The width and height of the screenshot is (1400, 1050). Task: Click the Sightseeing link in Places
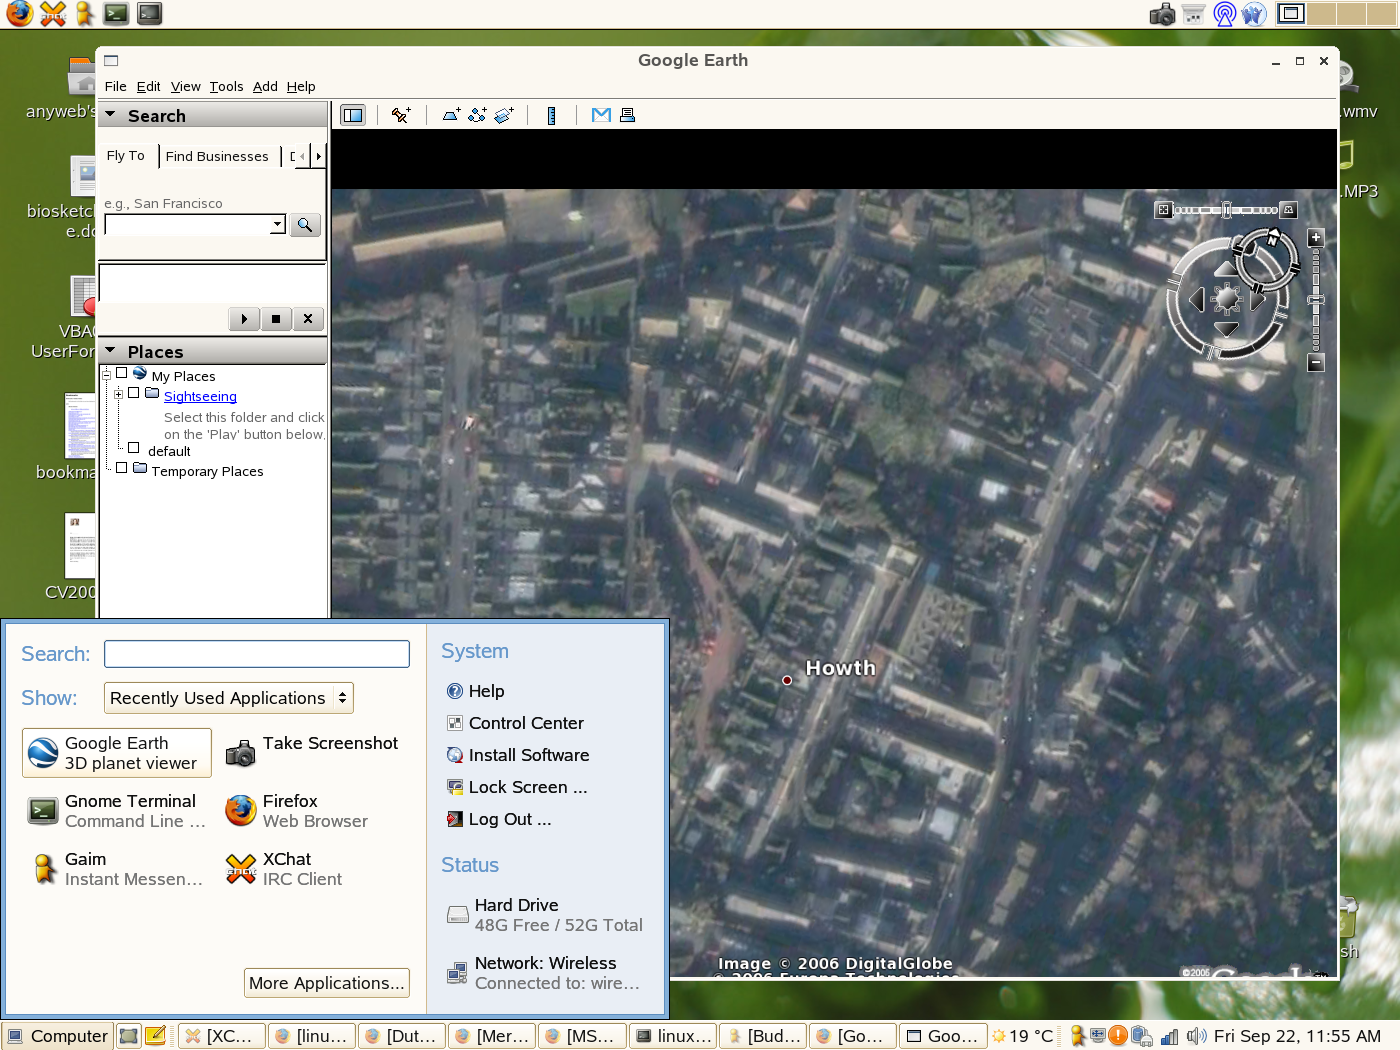tap(200, 396)
